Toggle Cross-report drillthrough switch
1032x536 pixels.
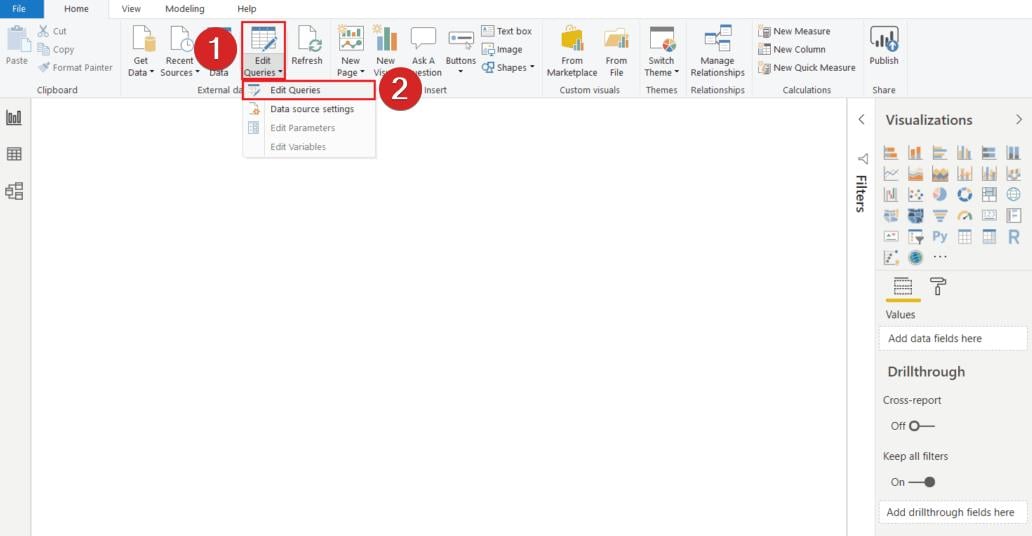click(921, 426)
